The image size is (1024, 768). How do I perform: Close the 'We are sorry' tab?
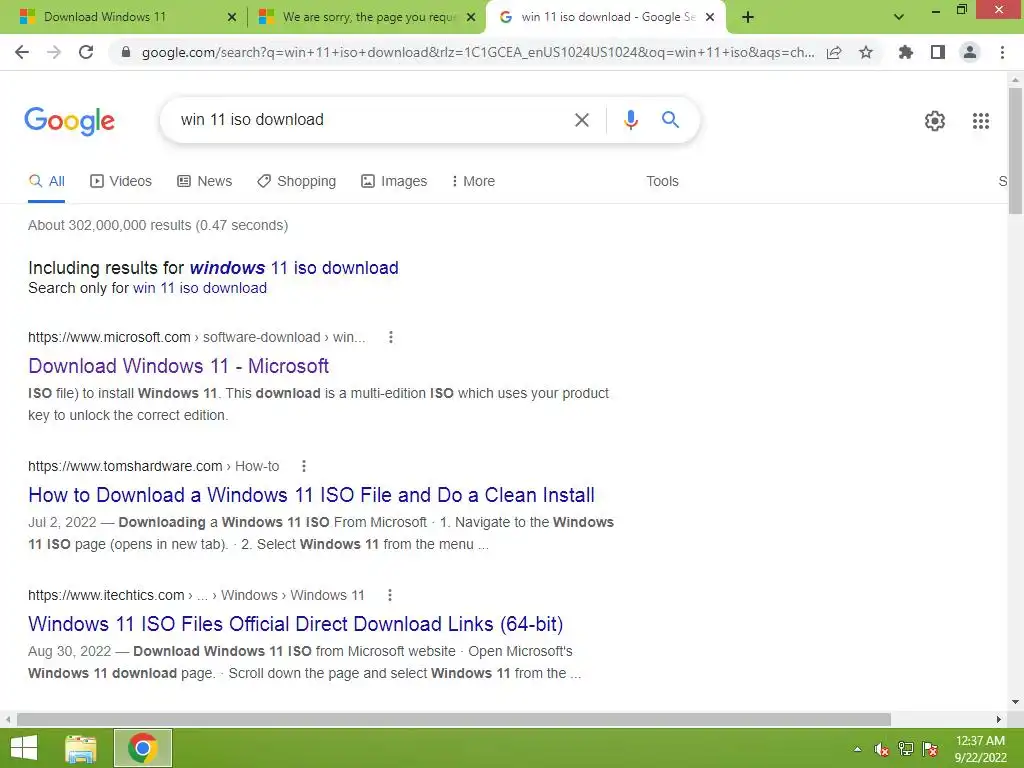[x=471, y=17]
